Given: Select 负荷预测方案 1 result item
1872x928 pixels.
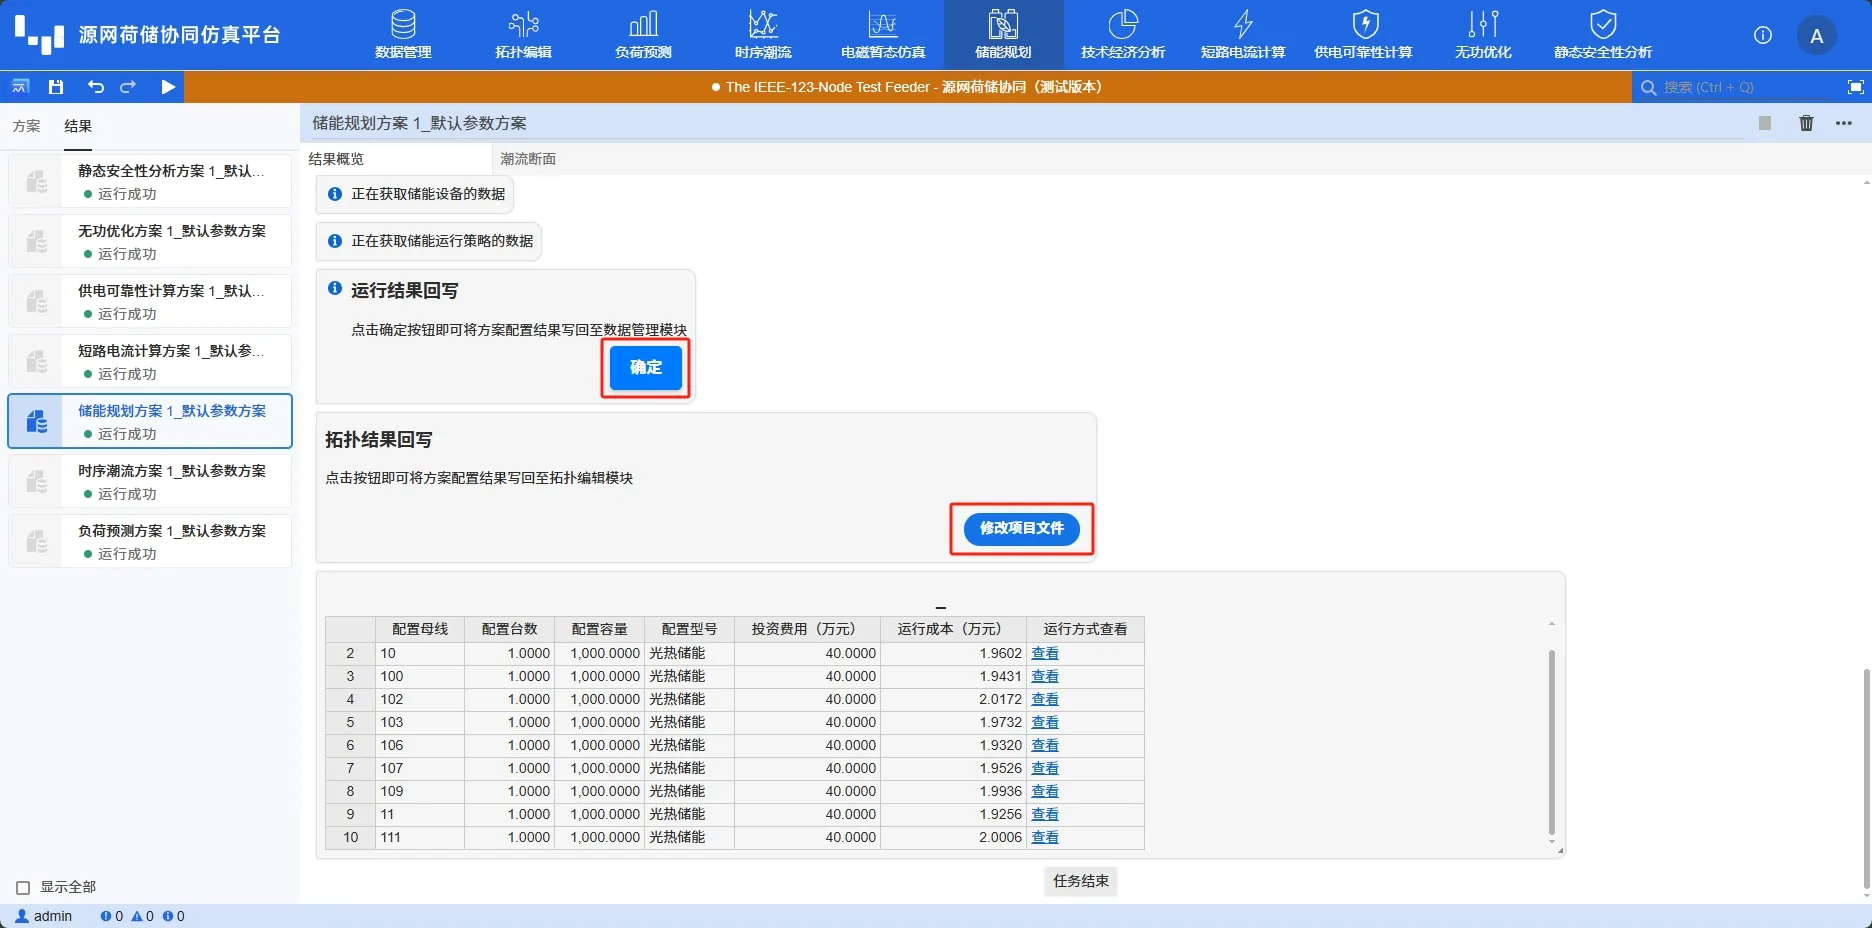Looking at the screenshot, I should pyautogui.click(x=150, y=541).
